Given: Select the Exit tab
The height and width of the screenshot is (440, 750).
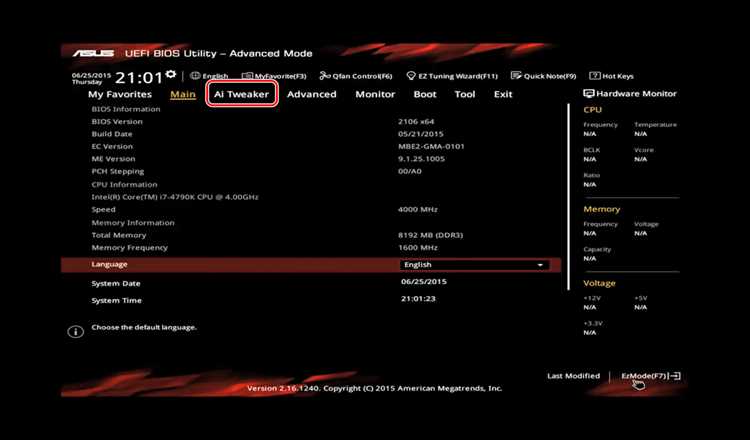Looking at the screenshot, I should coord(503,94).
